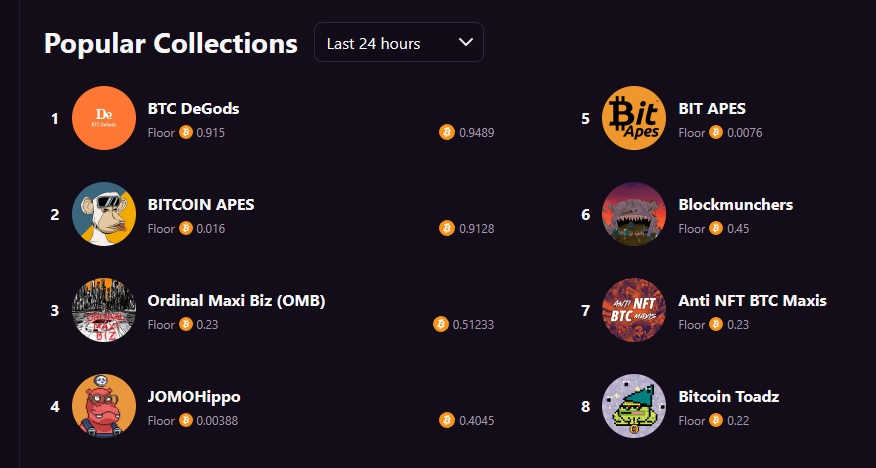This screenshot has width=876, height=468.
Task: Open the Blockmunchers collection title
Action: point(736,204)
